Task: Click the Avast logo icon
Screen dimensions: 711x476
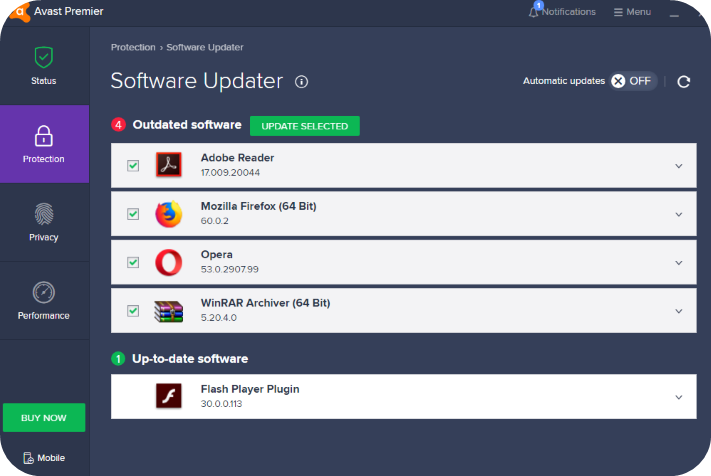Action: tap(19, 11)
